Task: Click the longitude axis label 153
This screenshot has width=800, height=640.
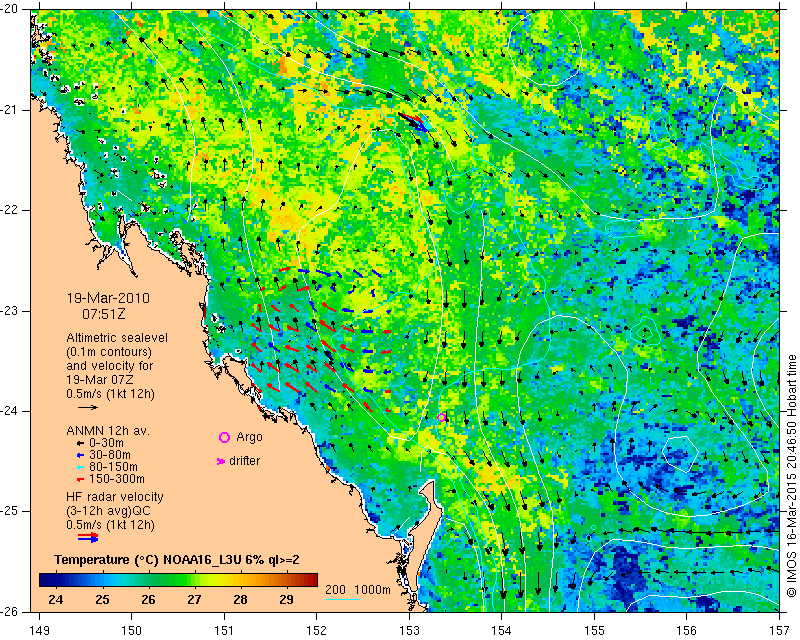Action: tap(409, 631)
